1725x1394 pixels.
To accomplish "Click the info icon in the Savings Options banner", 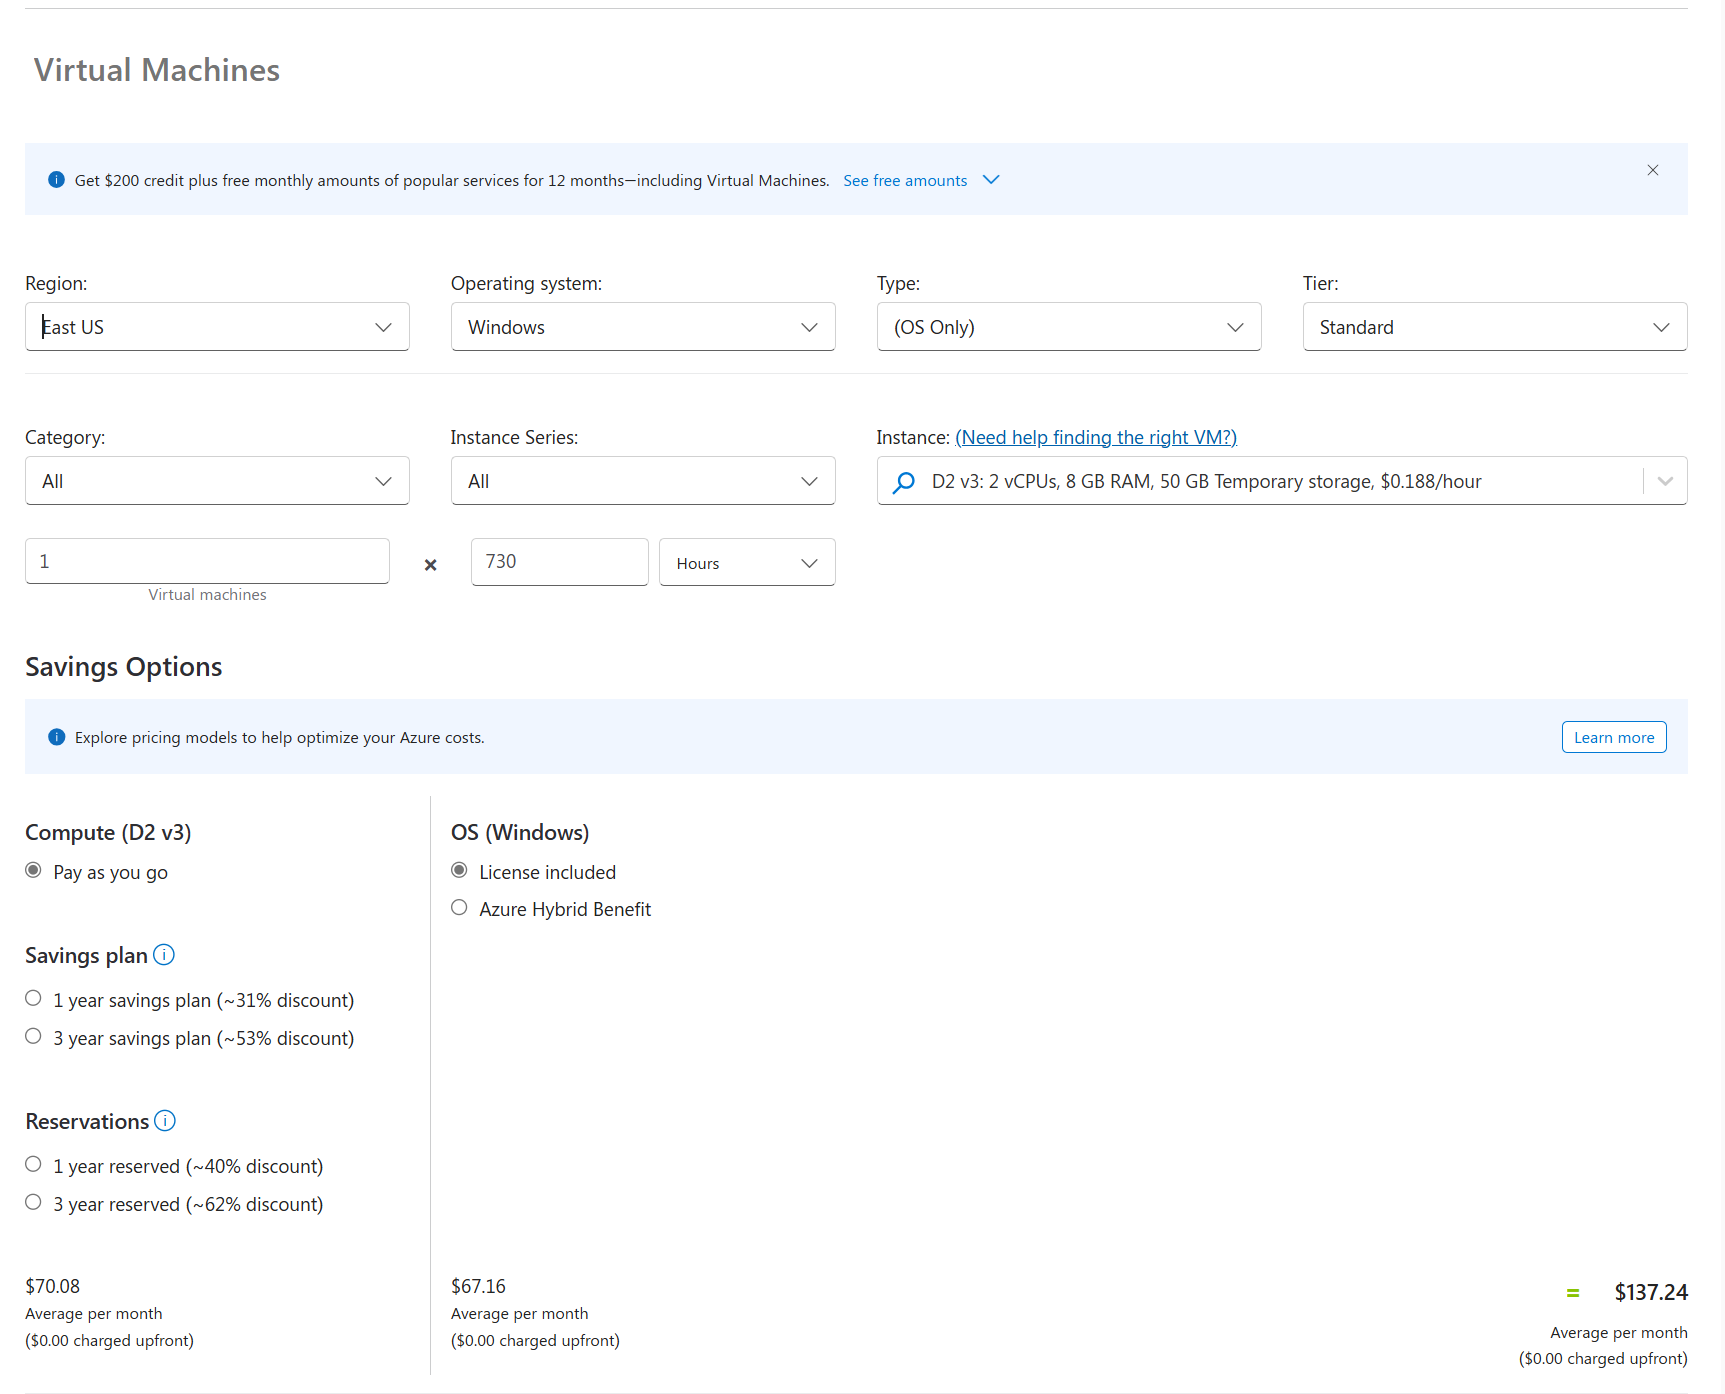I will pyautogui.click(x=56, y=737).
